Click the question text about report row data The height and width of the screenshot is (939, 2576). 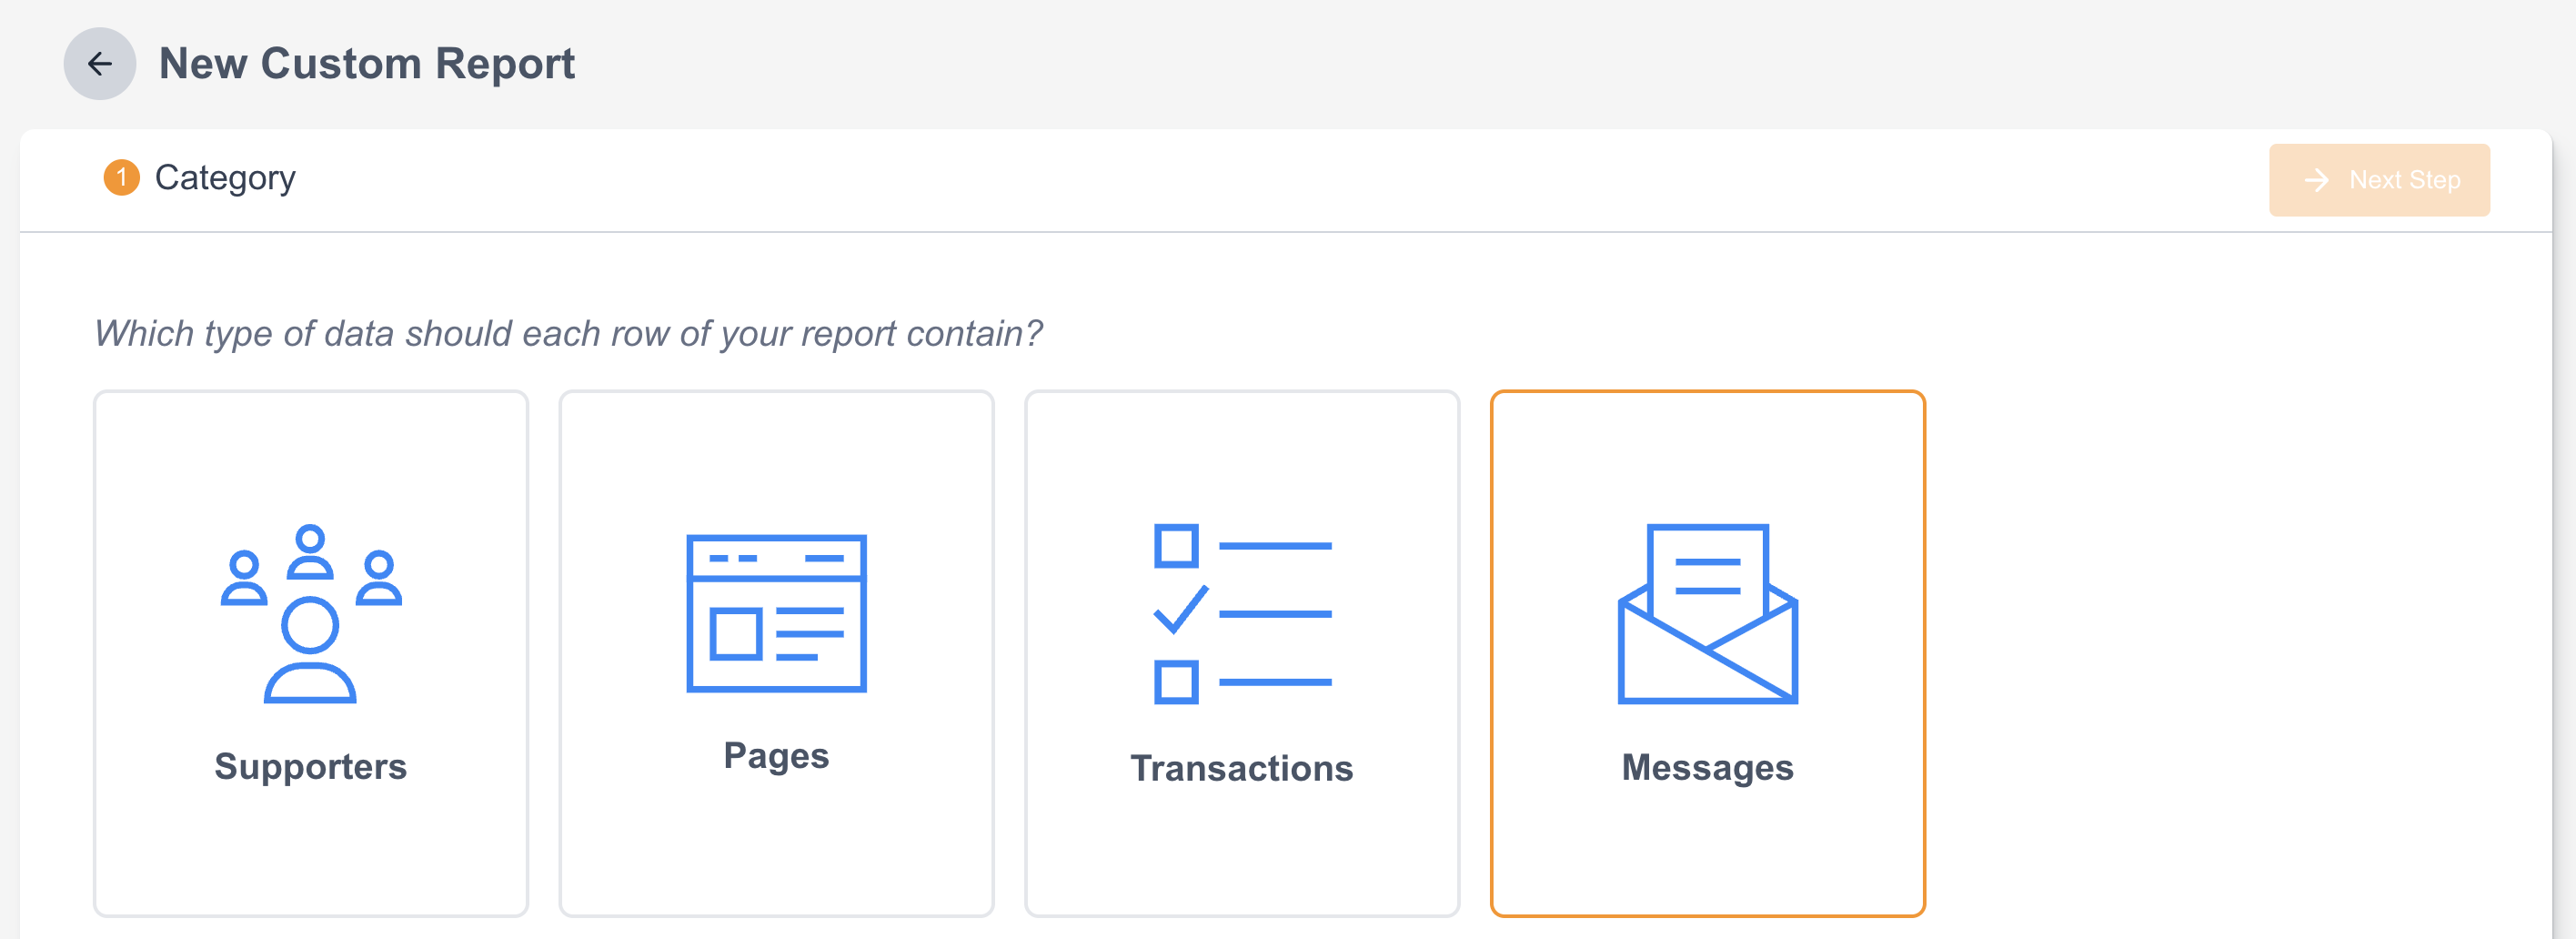tap(568, 333)
